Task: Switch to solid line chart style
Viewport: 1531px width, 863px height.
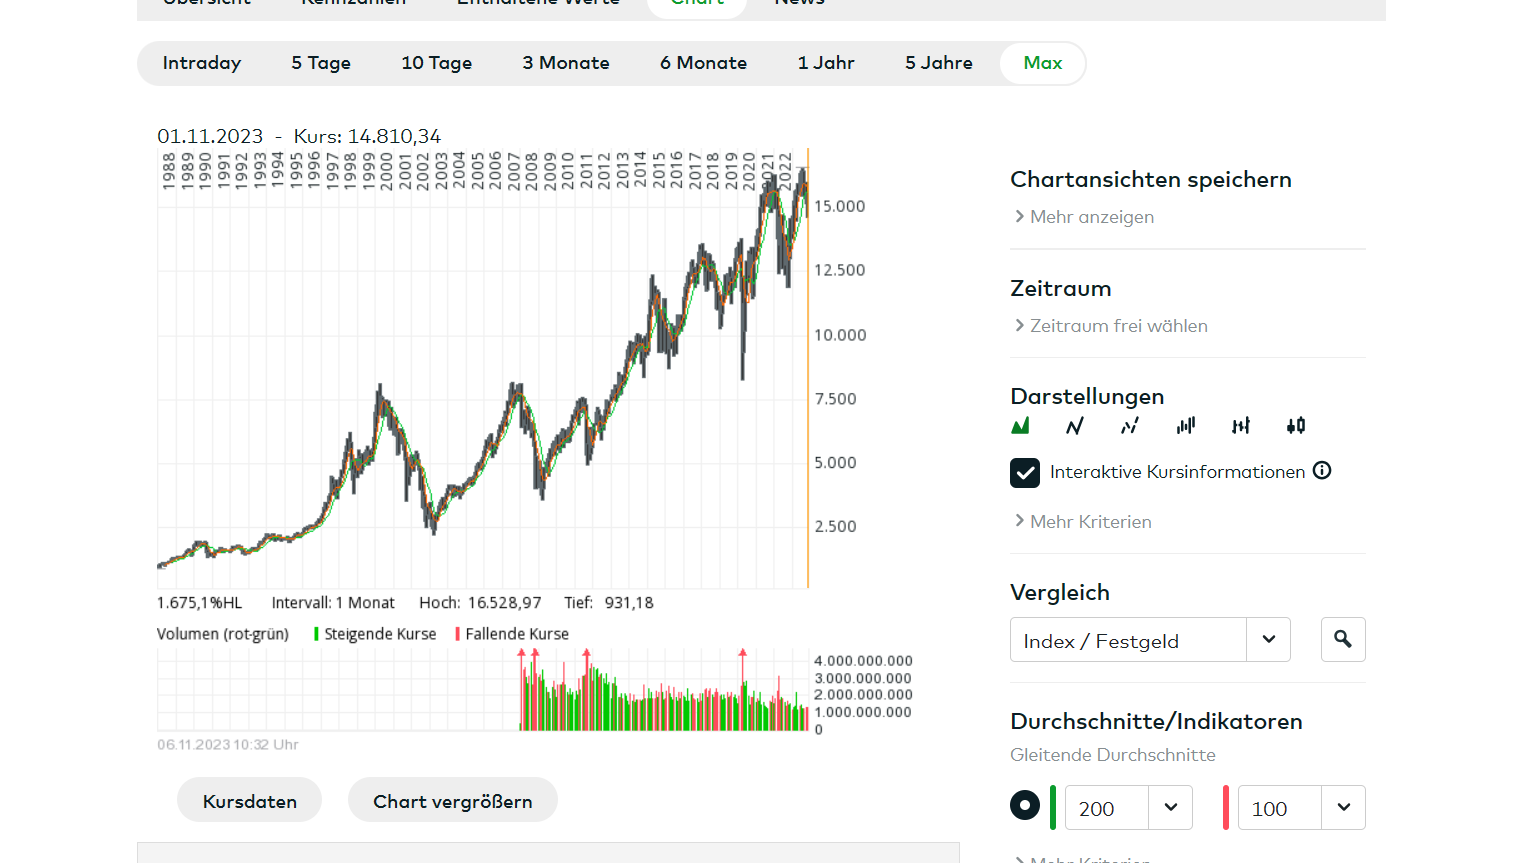Action: pyautogui.click(x=1075, y=426)
